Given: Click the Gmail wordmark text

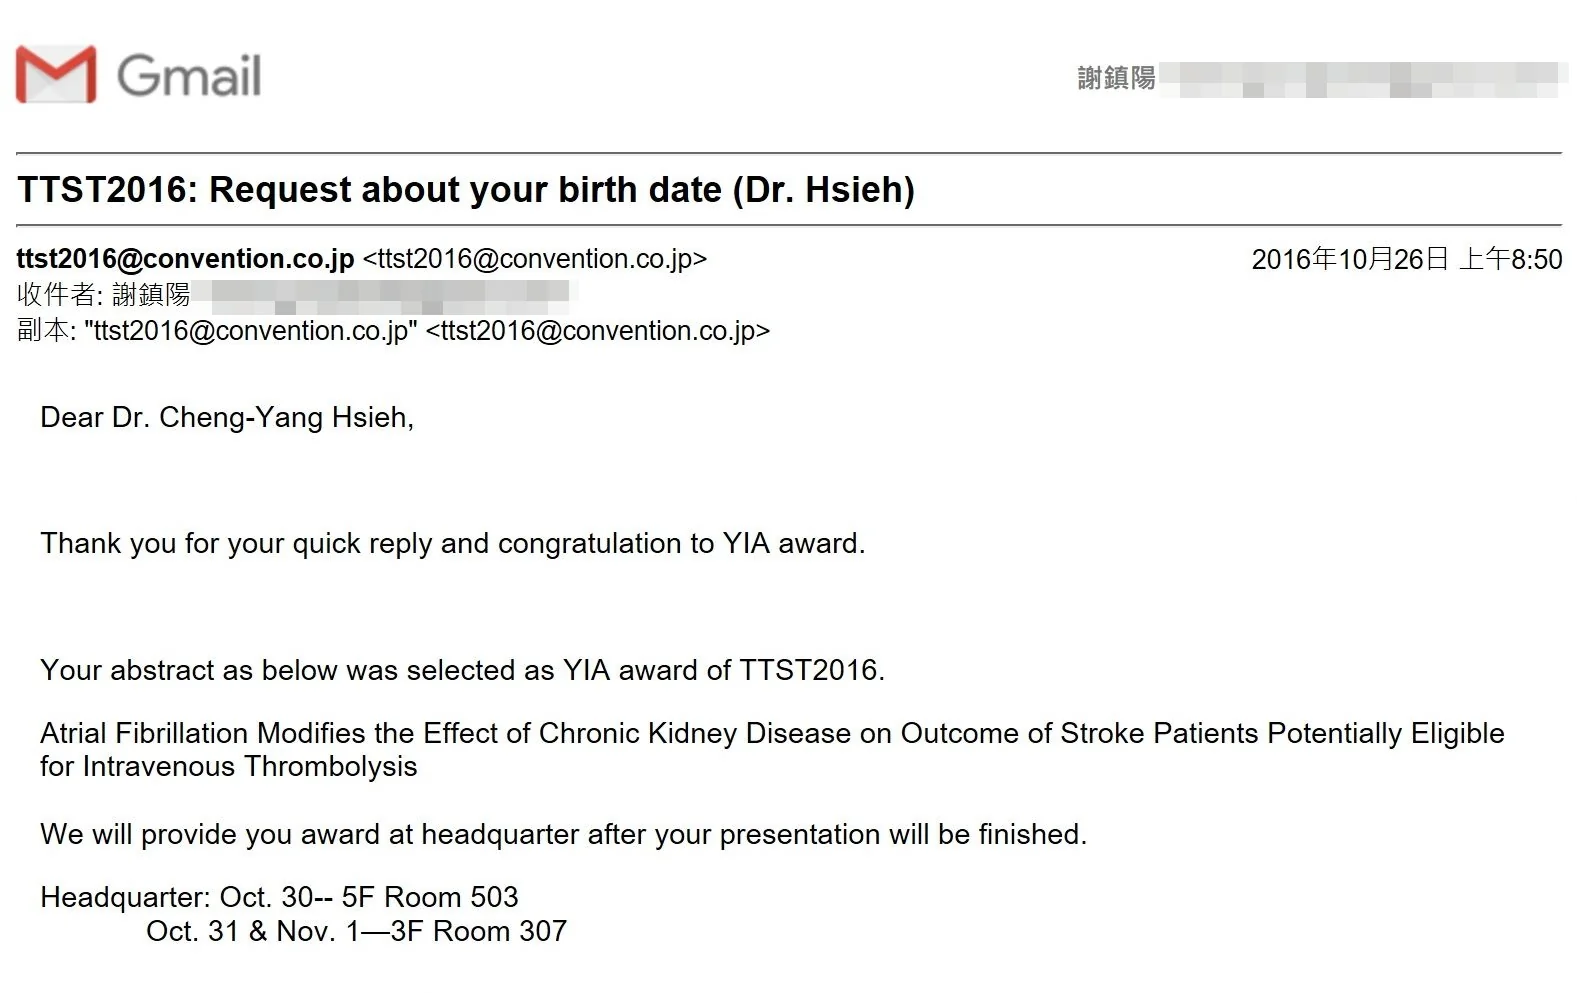Looking at the screenshot, I should pos(189,76).
